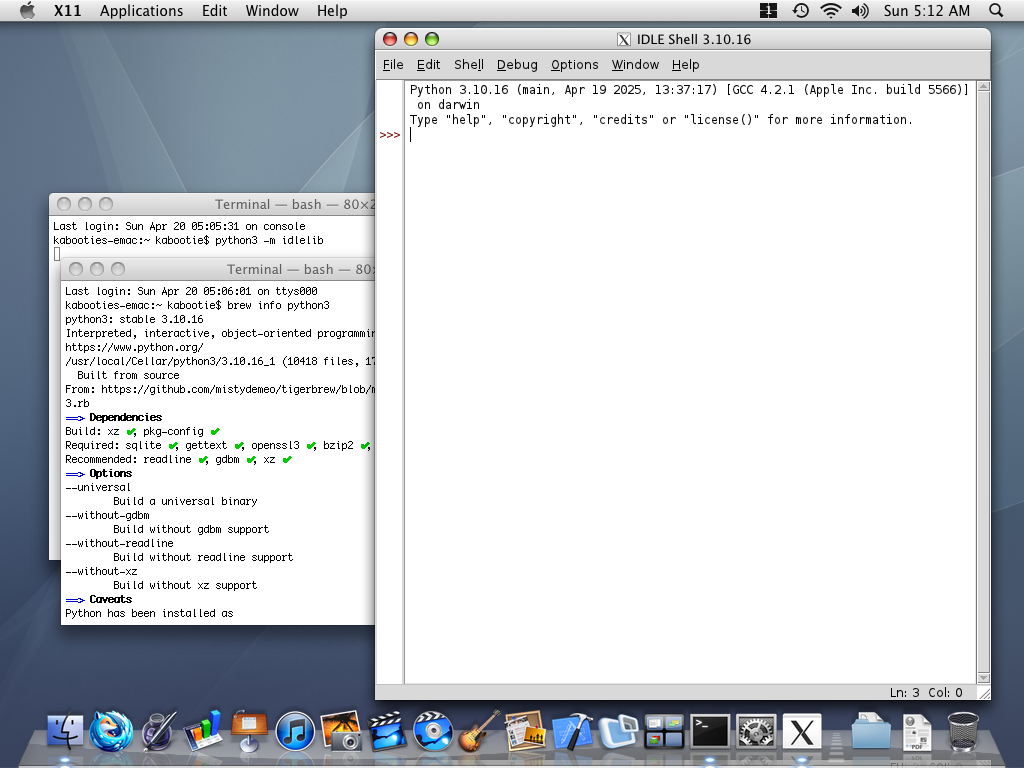Open the Edit menu in macOS menu bar
Screen dimensions: 1024x768
[x=214, y=10]
